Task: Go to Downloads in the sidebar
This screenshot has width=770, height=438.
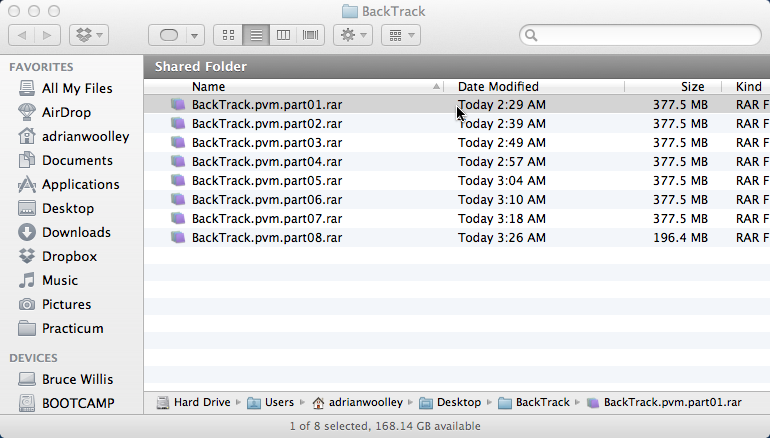Action: click(x=76, y=232)
